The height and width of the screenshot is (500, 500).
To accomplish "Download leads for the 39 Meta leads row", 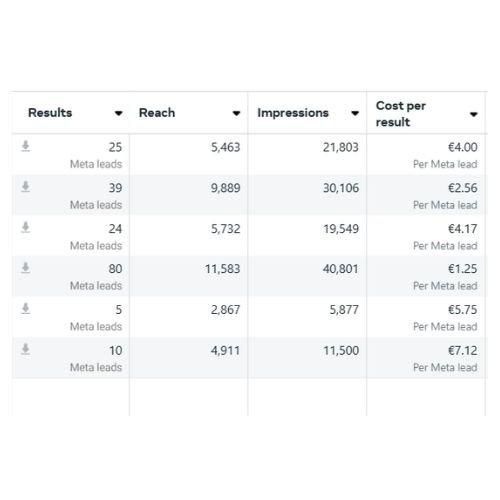I will click(26, 187).
